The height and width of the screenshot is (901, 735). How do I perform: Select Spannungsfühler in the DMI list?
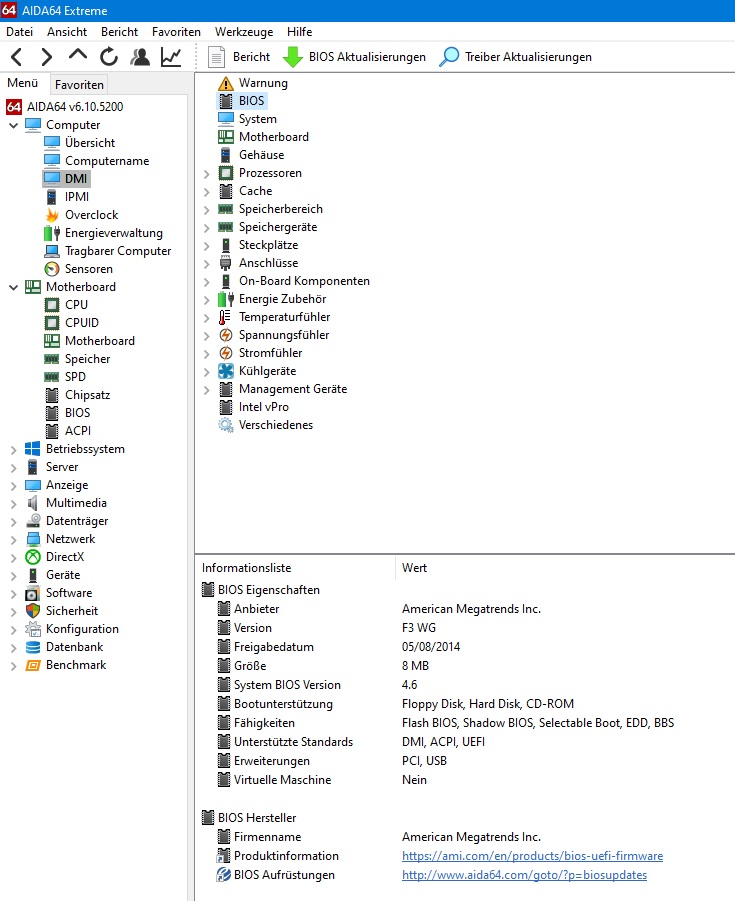tap(274, 335)
